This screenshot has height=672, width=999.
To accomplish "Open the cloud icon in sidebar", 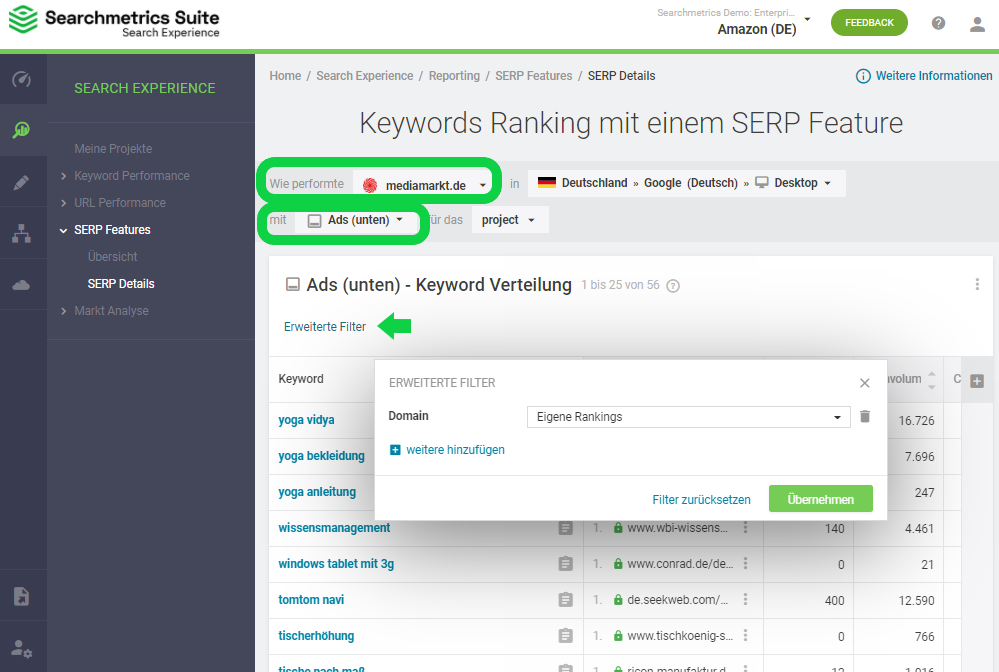I will tap(22, 285).
